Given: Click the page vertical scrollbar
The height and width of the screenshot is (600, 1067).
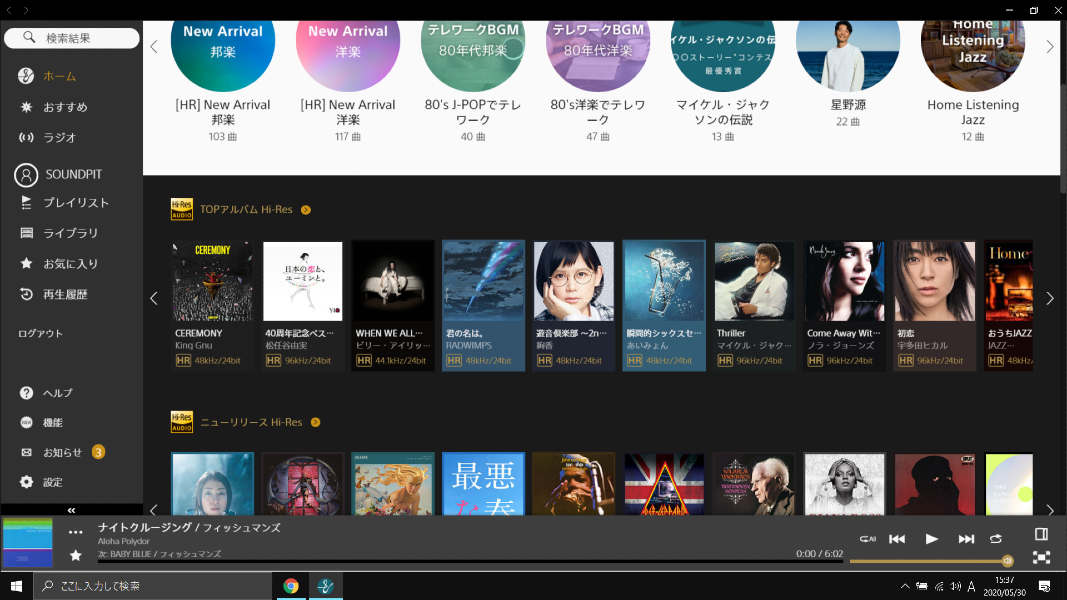Looking at the screenshot, I should (1063, 109).
